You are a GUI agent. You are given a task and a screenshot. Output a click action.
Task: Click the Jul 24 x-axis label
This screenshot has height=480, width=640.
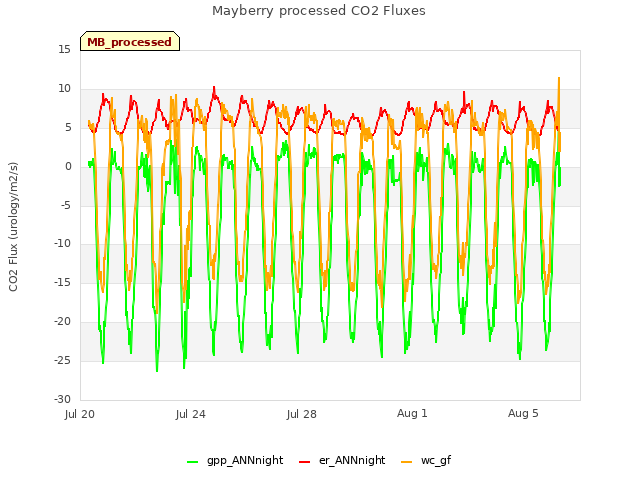[x=191, y=414]
